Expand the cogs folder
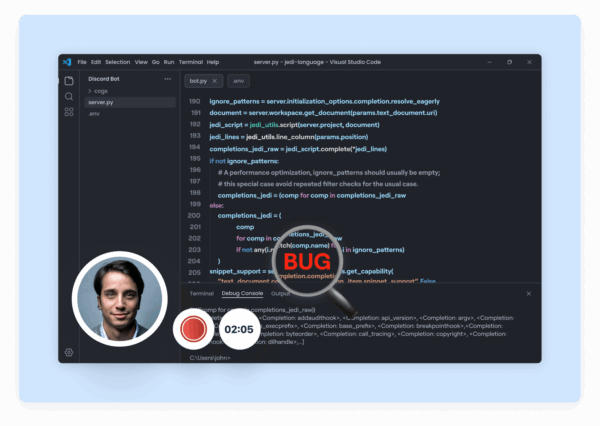This screenshot has height=426, width=600. 100,91
